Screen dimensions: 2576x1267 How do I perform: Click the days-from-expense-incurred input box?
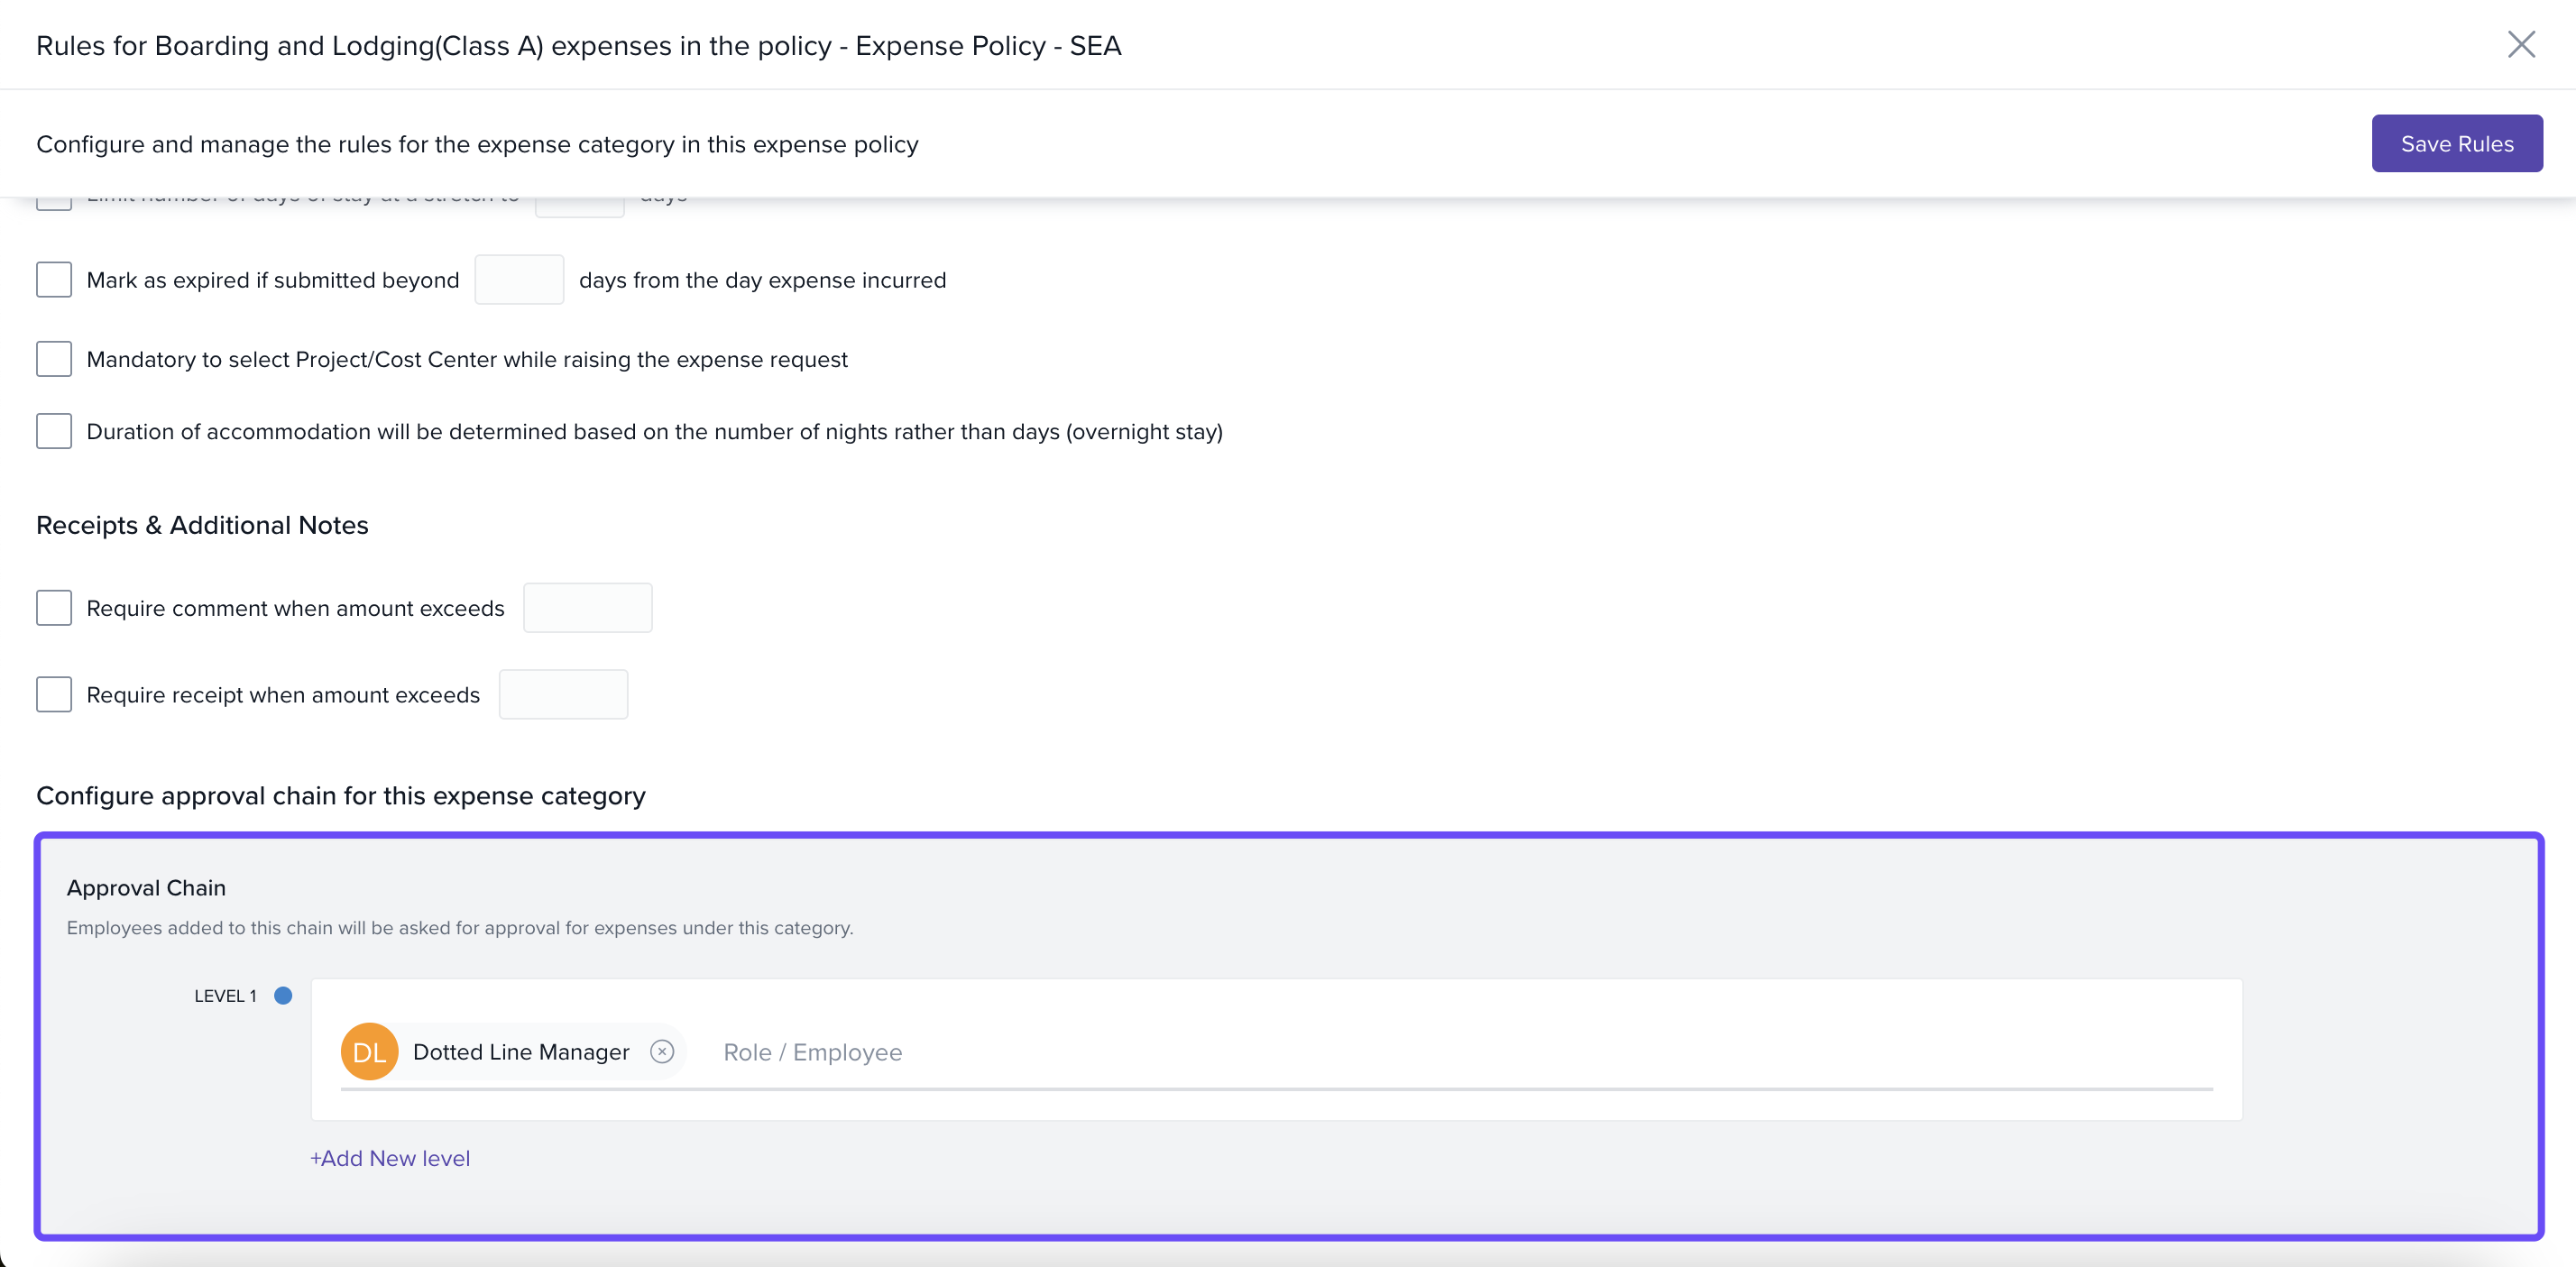519,280
